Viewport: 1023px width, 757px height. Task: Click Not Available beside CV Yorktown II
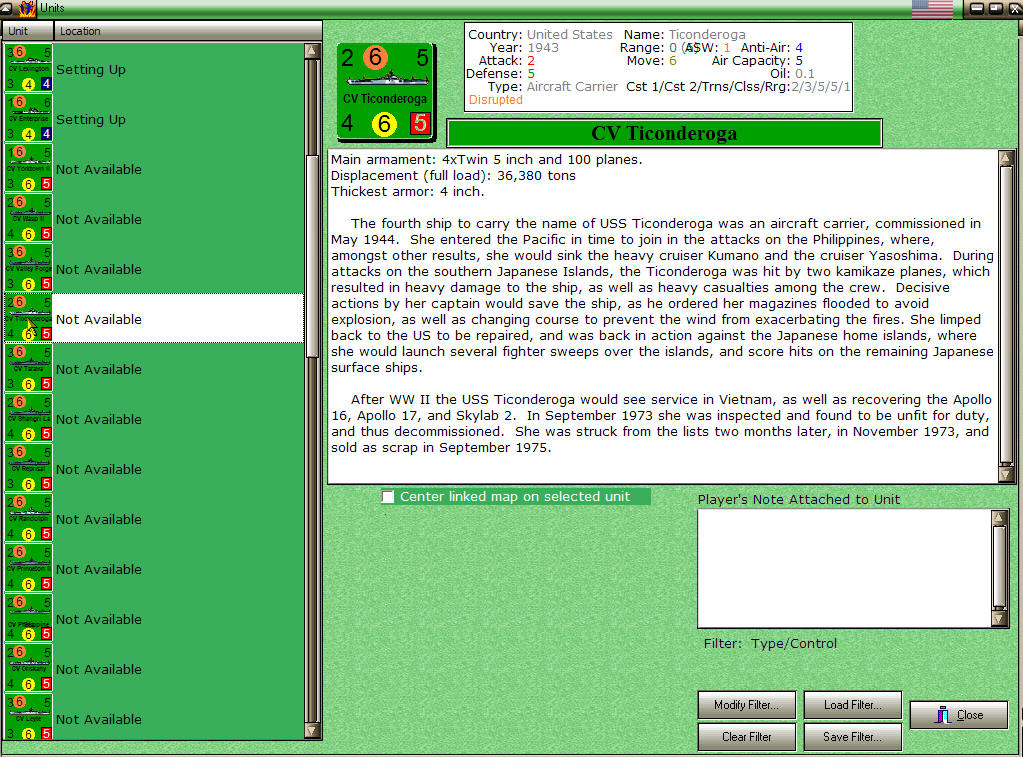(x=99, y=169)
